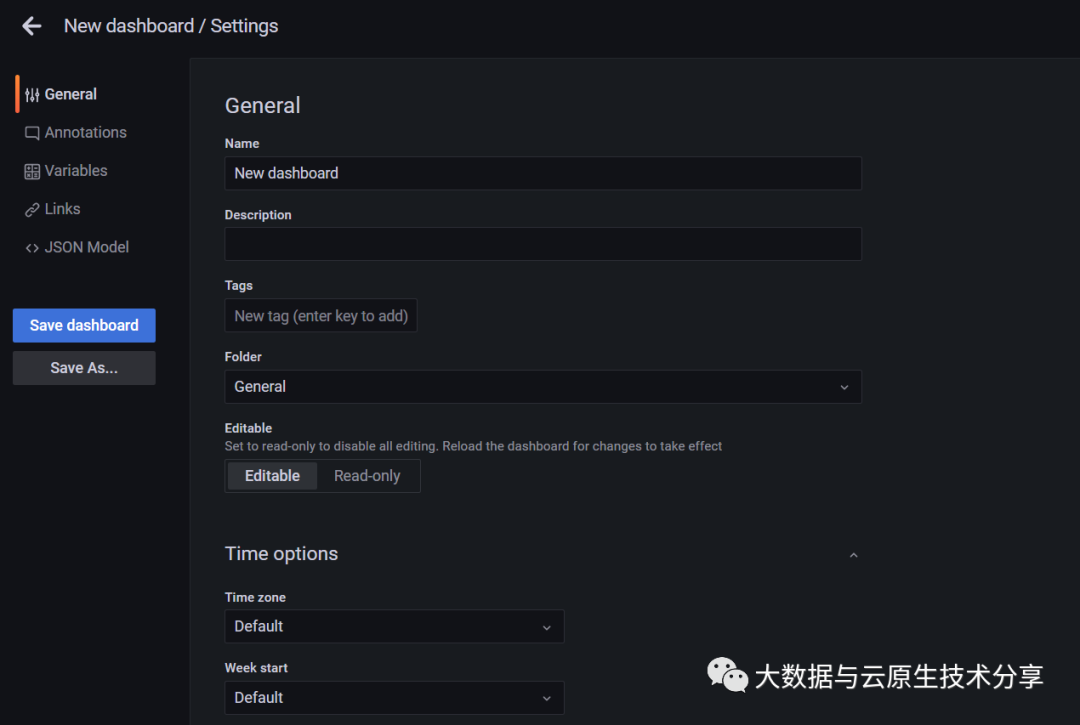The height and width of the screenshot is (725, 1080).
Task: Click the back arrow icon
Action: (x=32, y=26)
